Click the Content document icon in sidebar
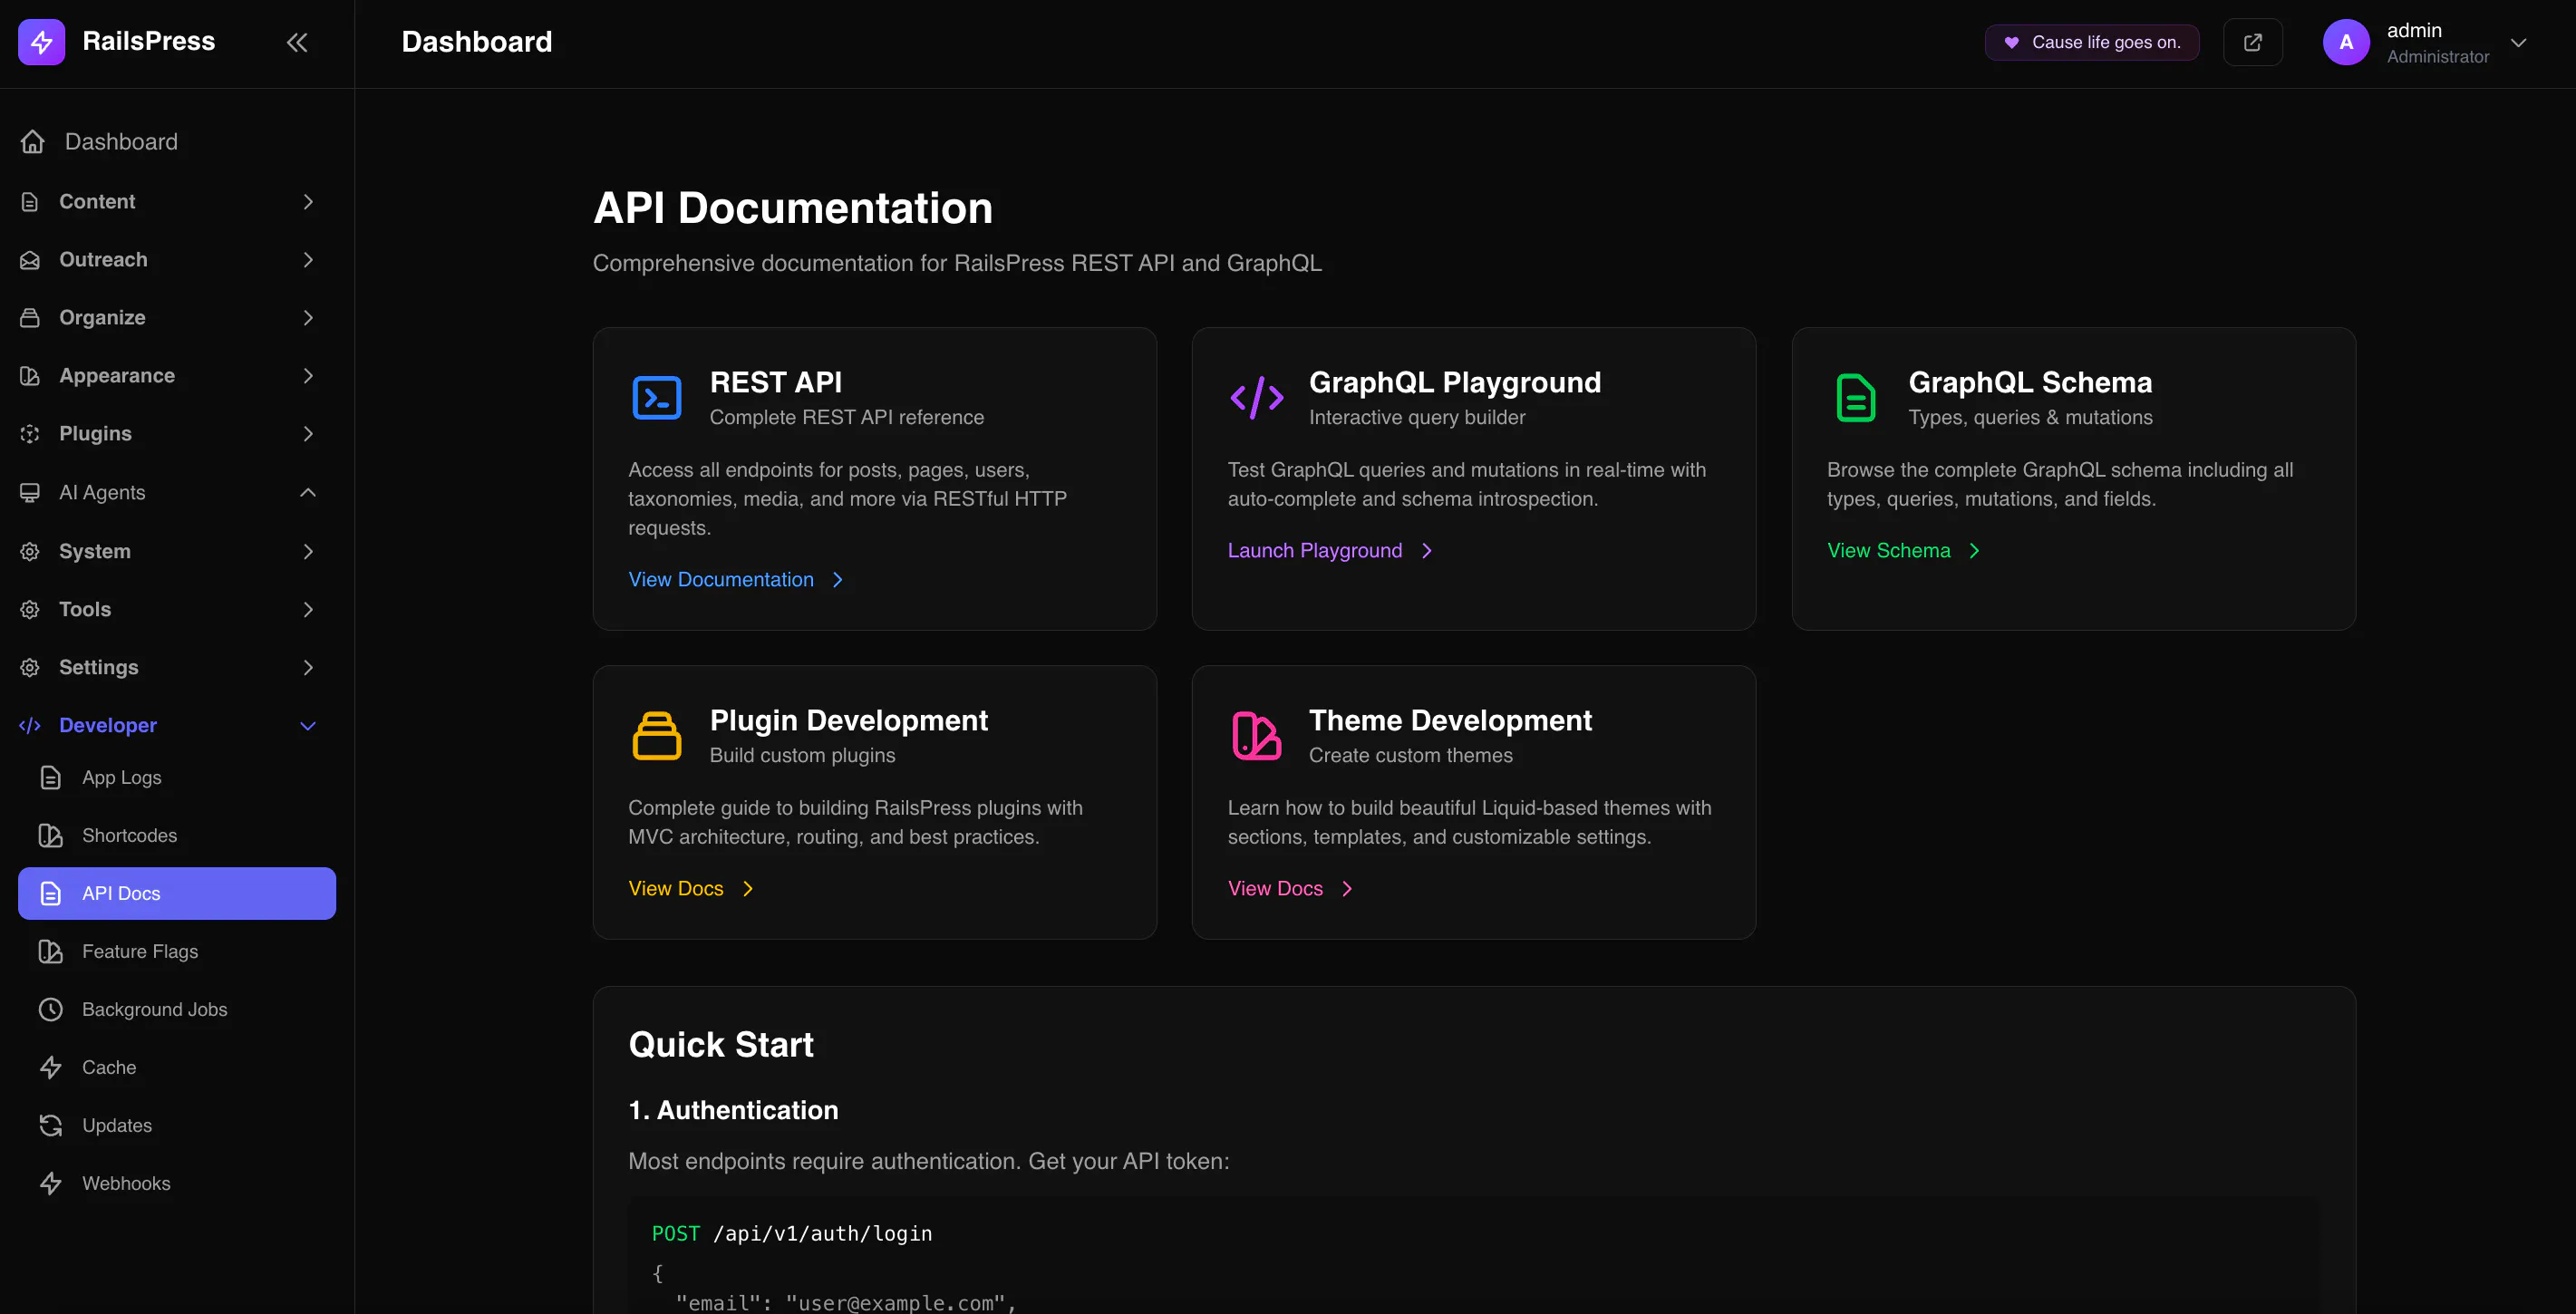The height and width of the screenshot is (1314, 2576). (30, 202)
